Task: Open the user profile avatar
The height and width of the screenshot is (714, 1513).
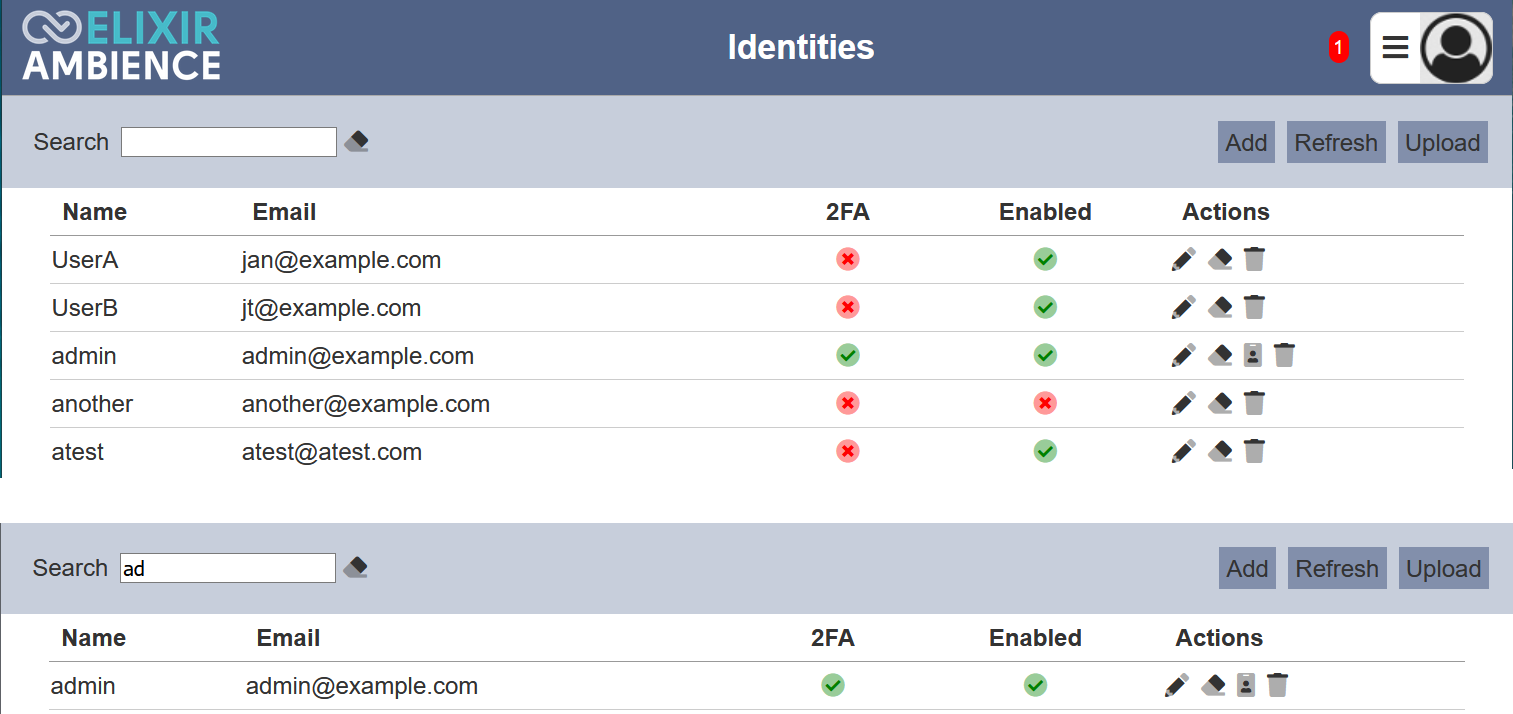Action: pyautogui.click(x=1456, y=48)
